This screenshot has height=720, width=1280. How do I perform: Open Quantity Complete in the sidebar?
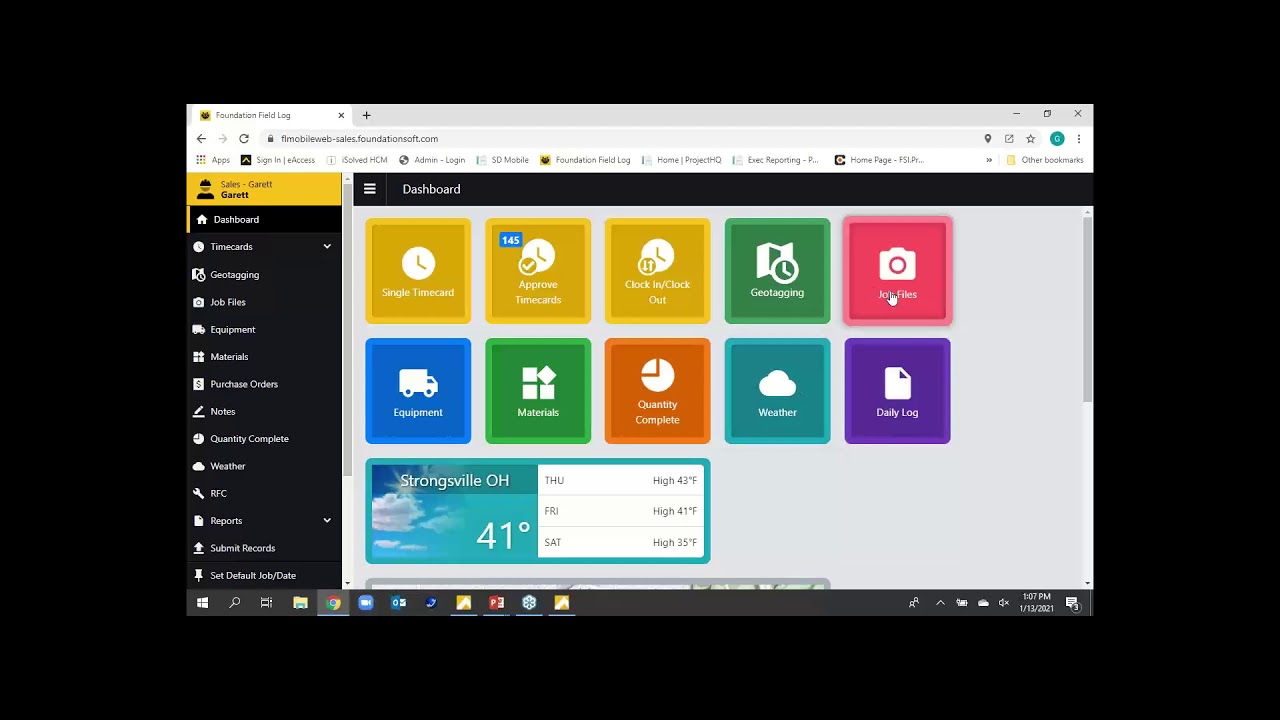(x=264, y=439)
